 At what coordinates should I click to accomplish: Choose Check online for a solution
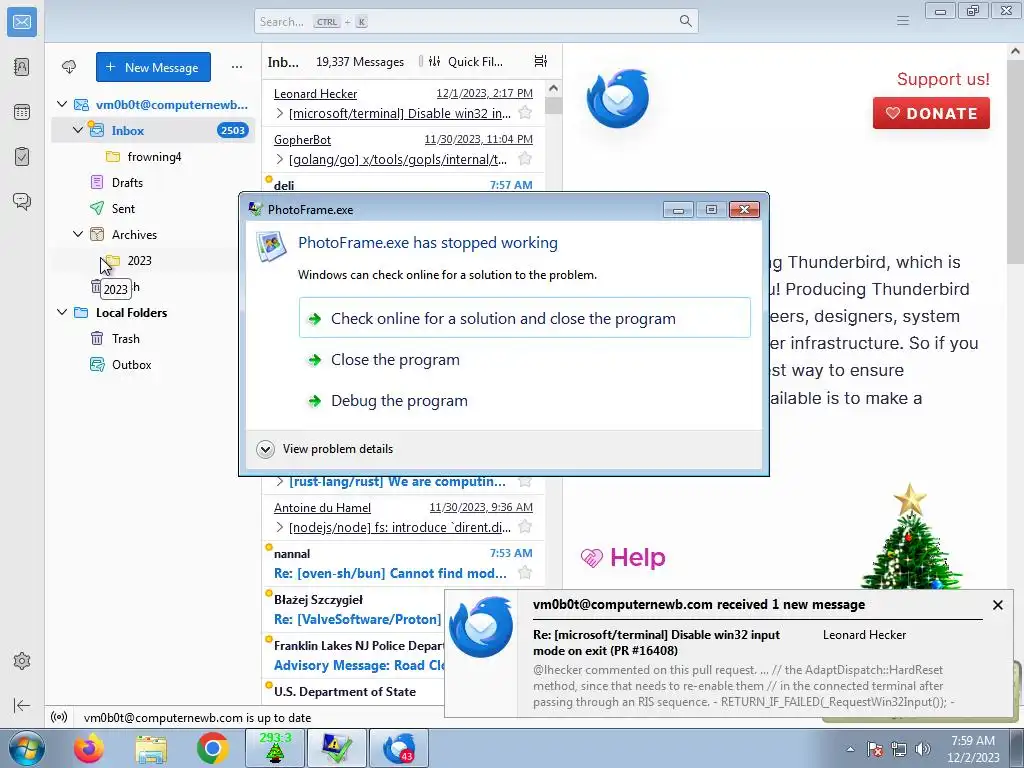(524, 318)
